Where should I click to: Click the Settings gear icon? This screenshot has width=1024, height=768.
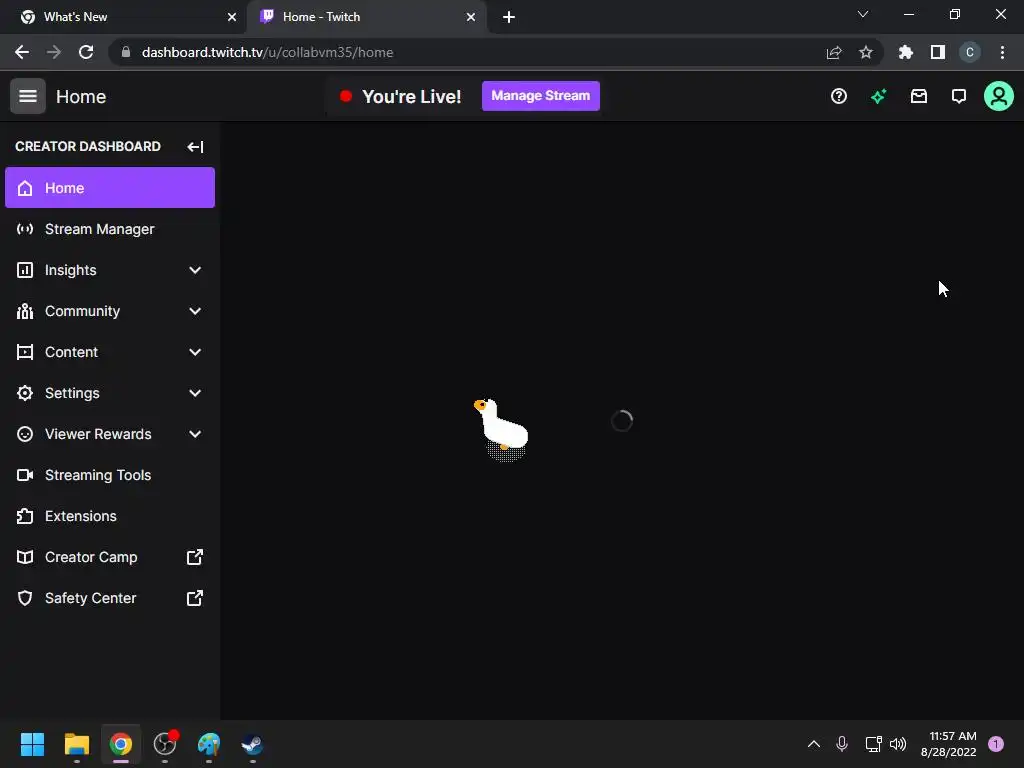point(25,393)
